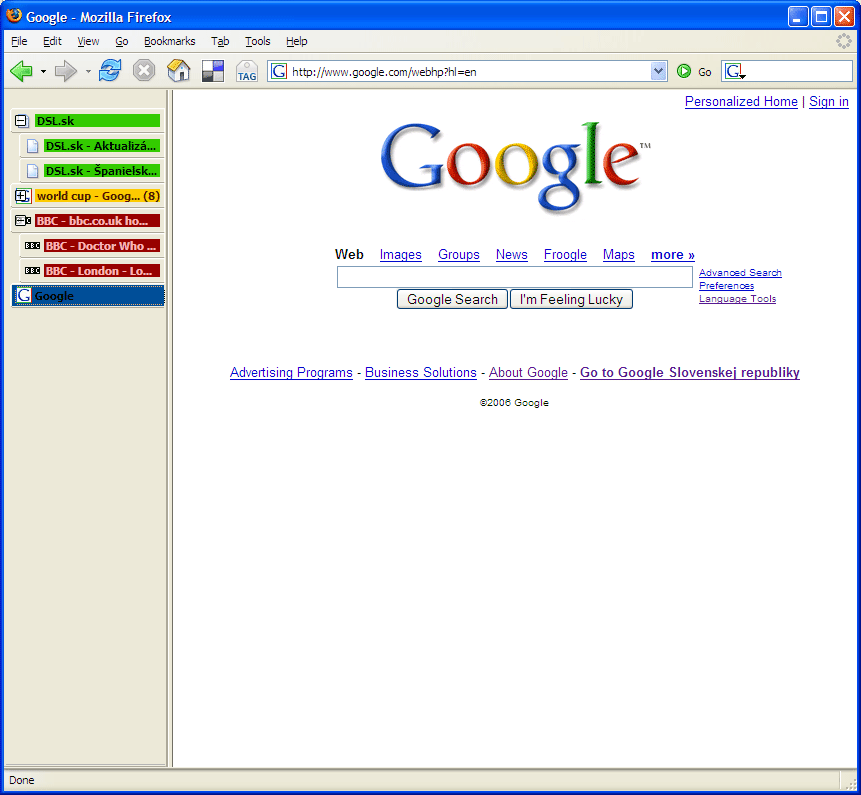The width and height of the screenshot is (861, 795).
Task: Open the Advertising Programs link
Action: tap(291, 373)
